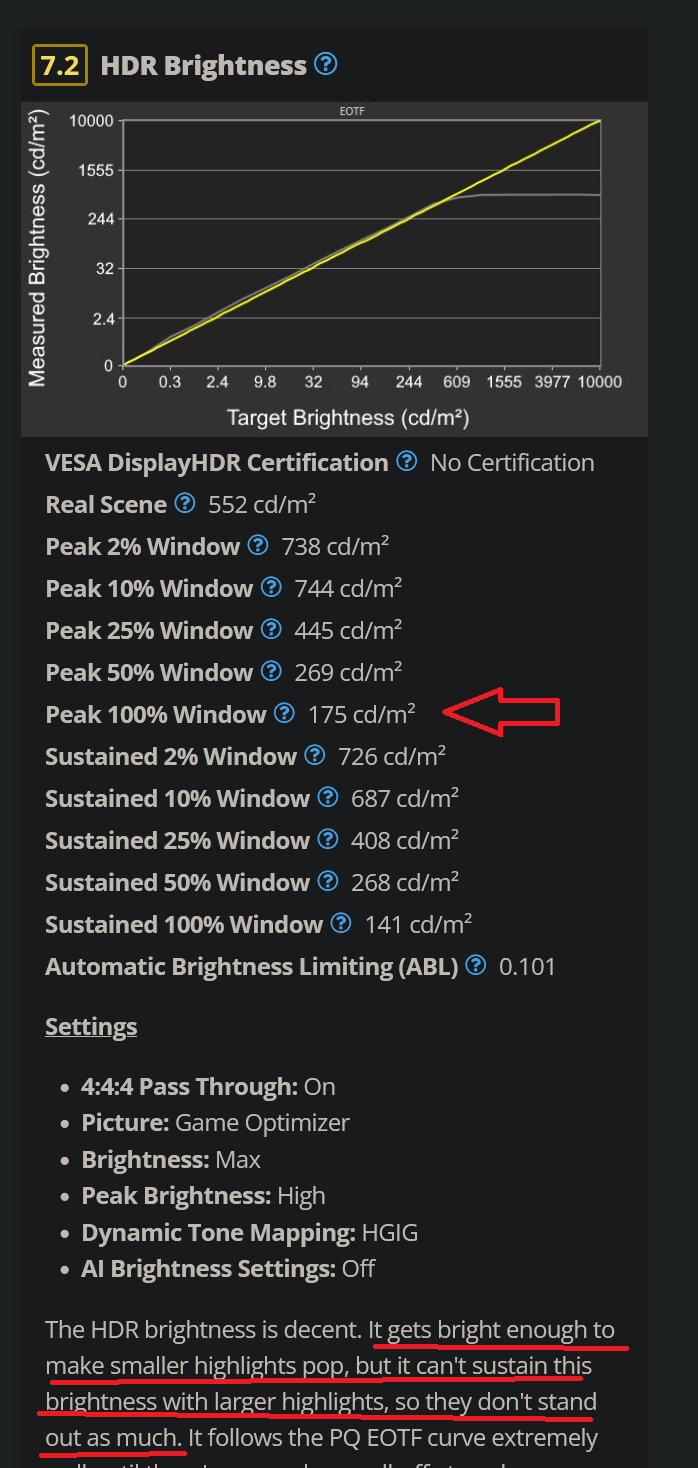This screenshot has height=1468, width=698.
Task: Open help for Sustained 100% Window
Action: pyautogui.click(x=340, y=924)
